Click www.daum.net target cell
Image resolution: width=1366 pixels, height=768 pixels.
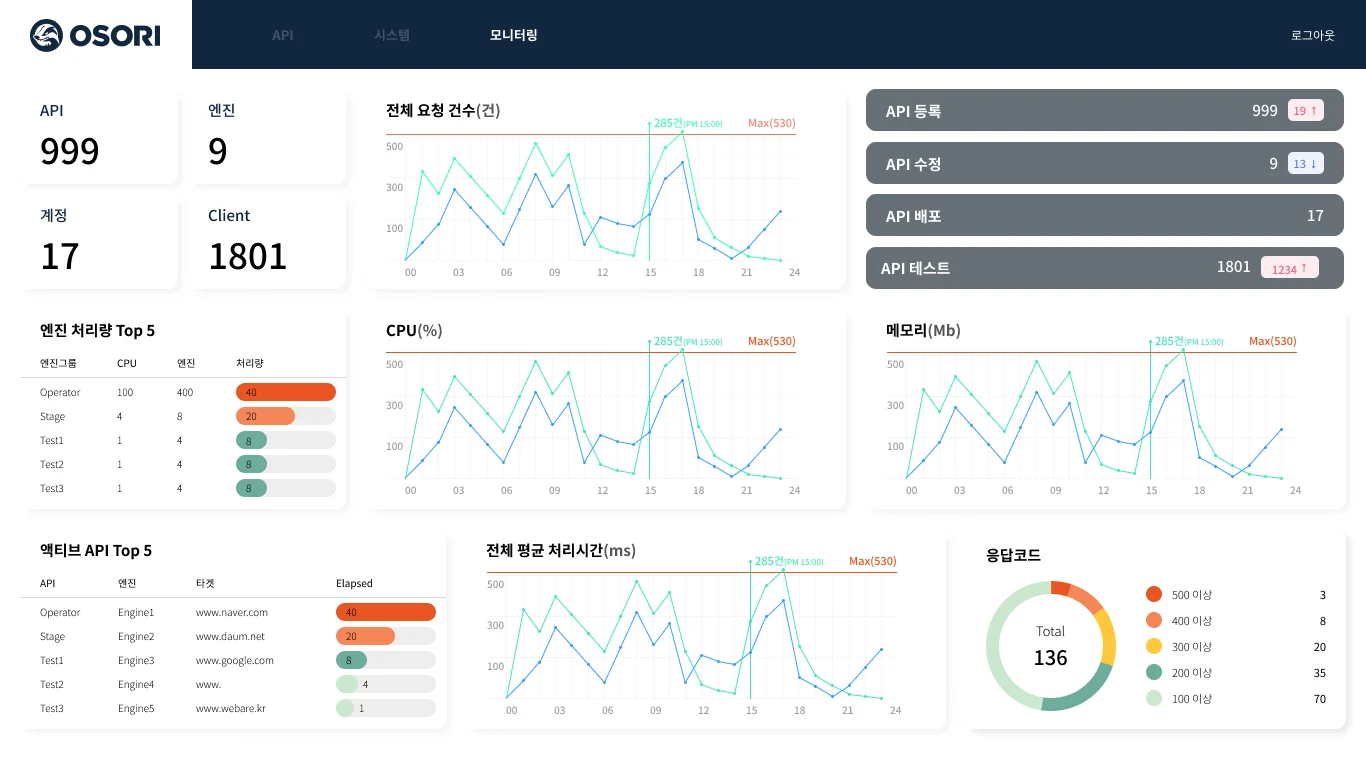click(x=230, y=636)
